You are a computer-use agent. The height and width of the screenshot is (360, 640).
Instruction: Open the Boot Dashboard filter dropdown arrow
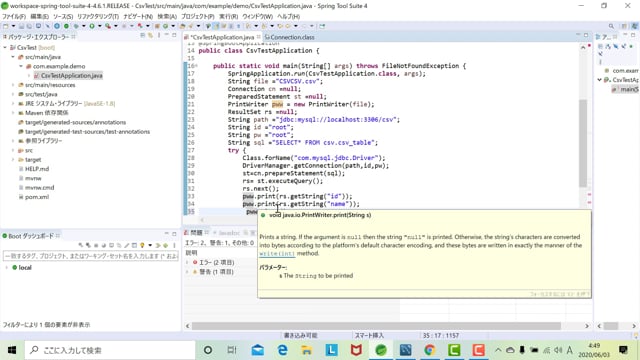tap(150, 245)
